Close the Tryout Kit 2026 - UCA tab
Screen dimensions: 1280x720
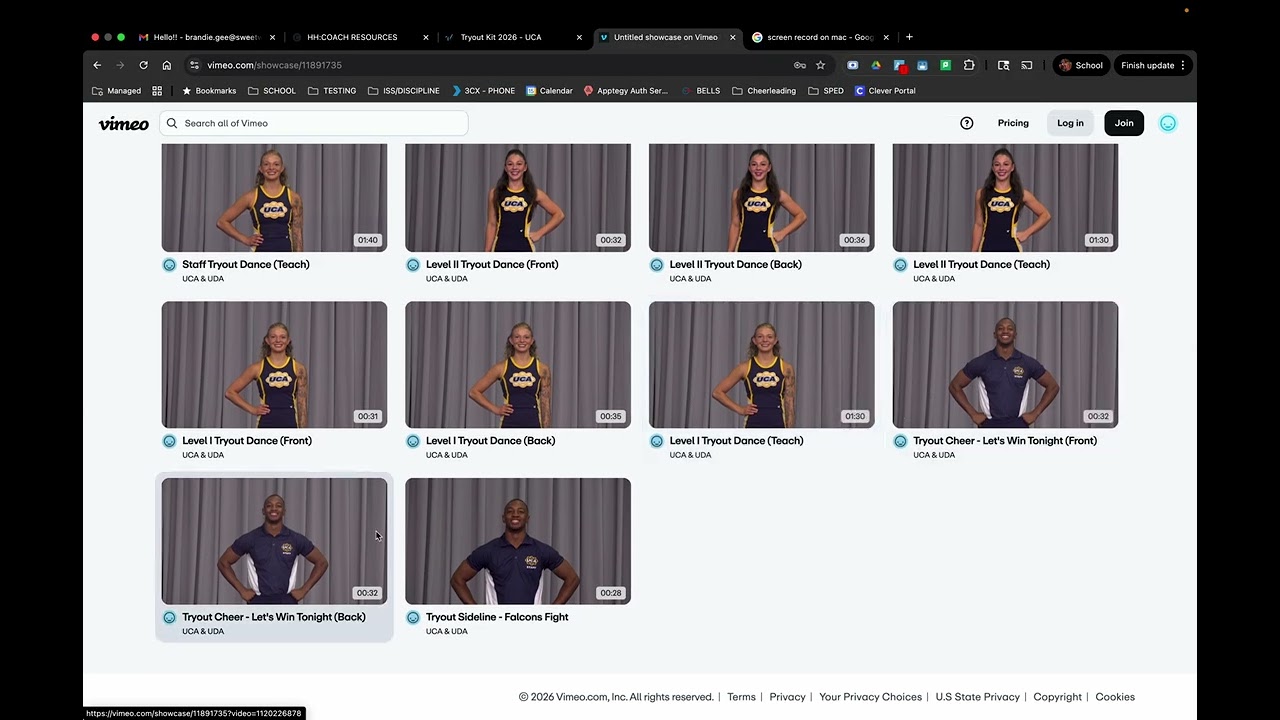tap(579, 37)
